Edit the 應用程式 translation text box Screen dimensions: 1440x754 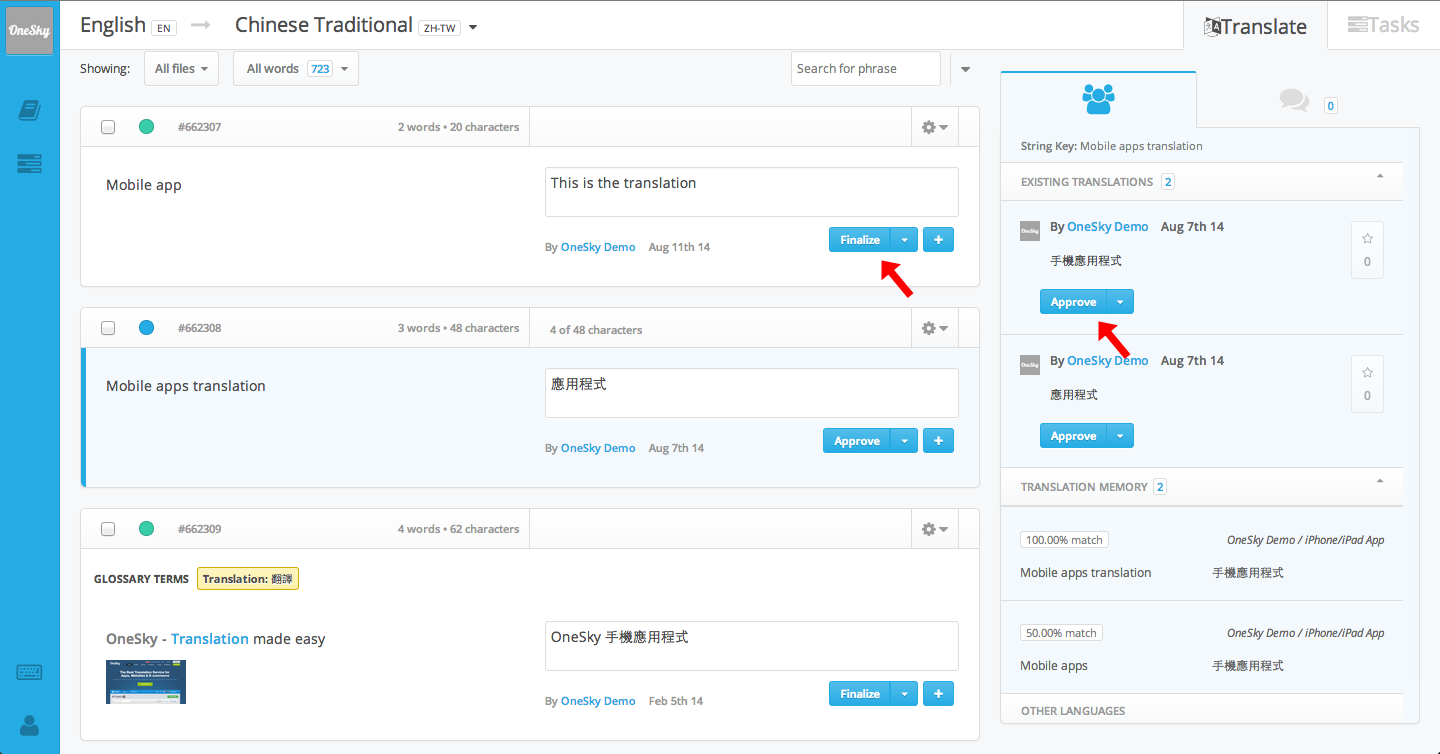pos(752,393)
